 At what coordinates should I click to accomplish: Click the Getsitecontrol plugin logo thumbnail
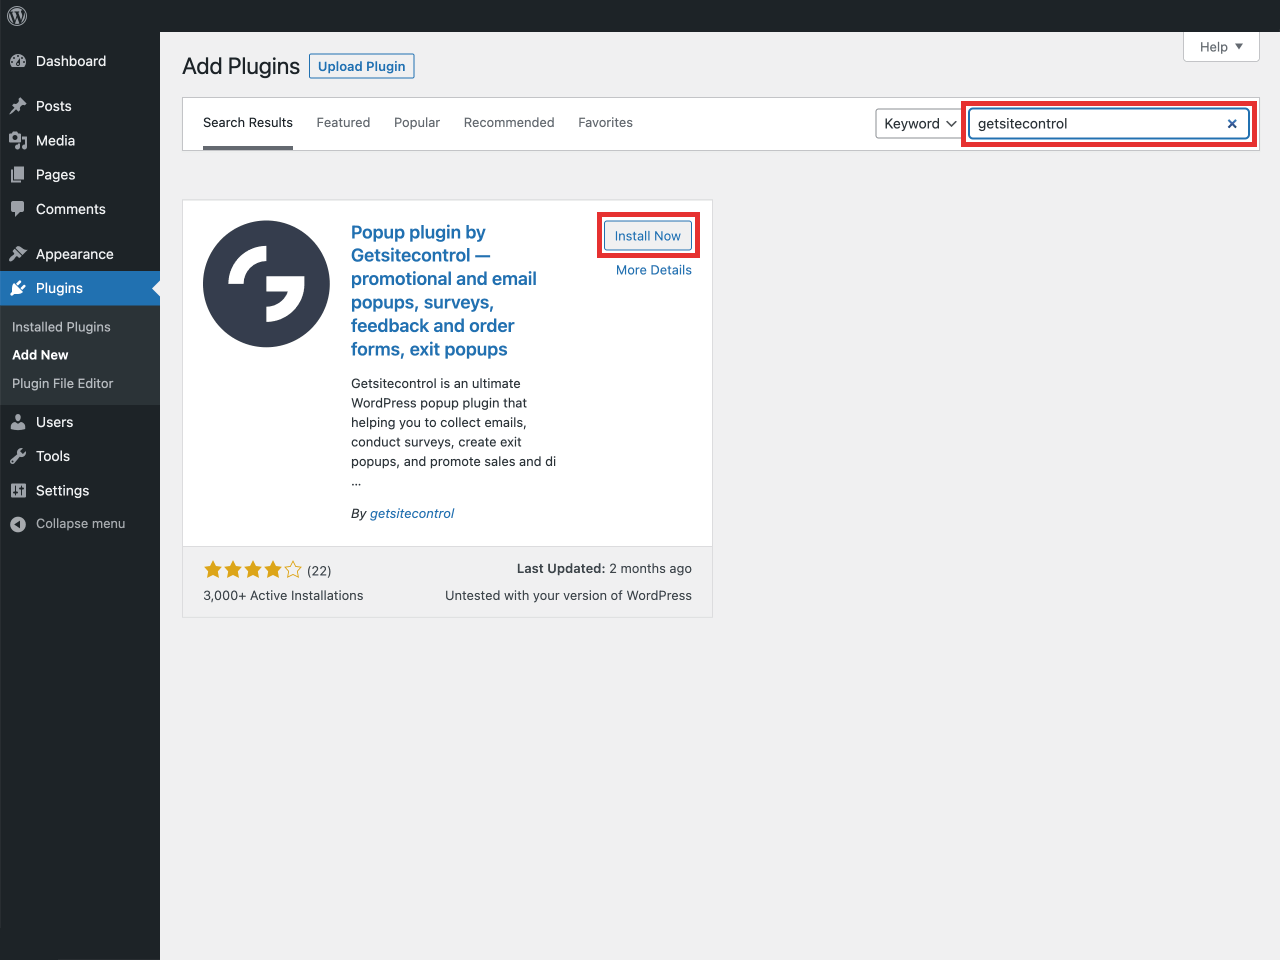pyautogui.click(x=266, y=284)
